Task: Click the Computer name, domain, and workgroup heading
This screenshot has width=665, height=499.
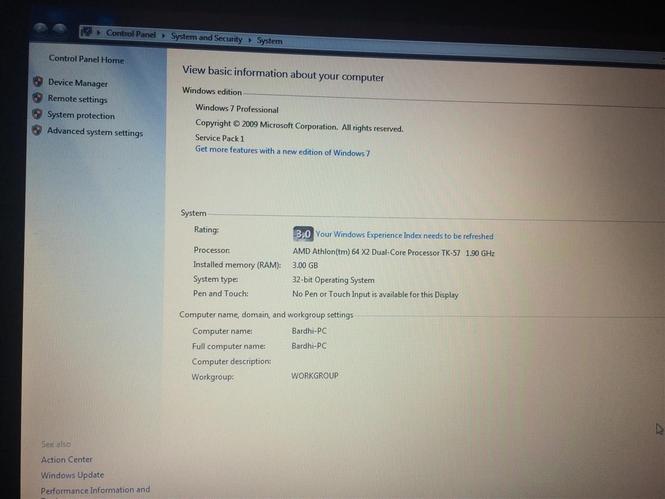Action: pyautogui.click(x=266, y=315)
